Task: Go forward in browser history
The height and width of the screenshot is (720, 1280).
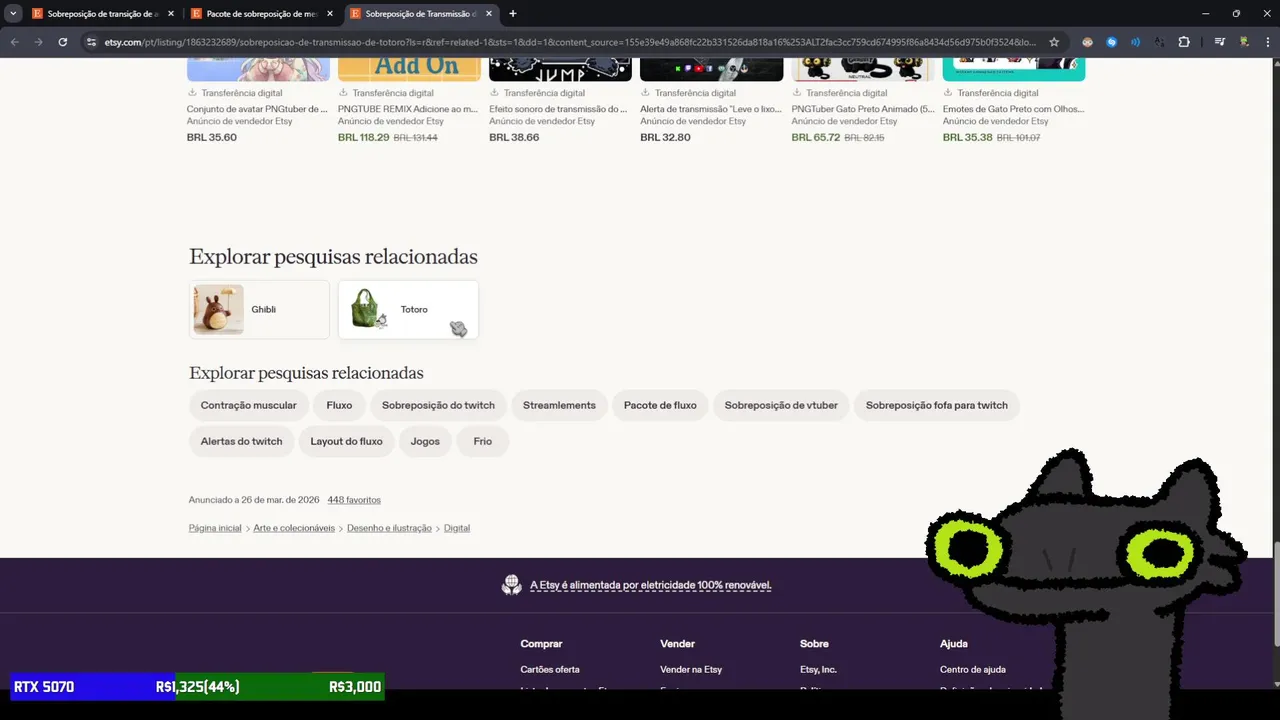Action: coord(38,42)
